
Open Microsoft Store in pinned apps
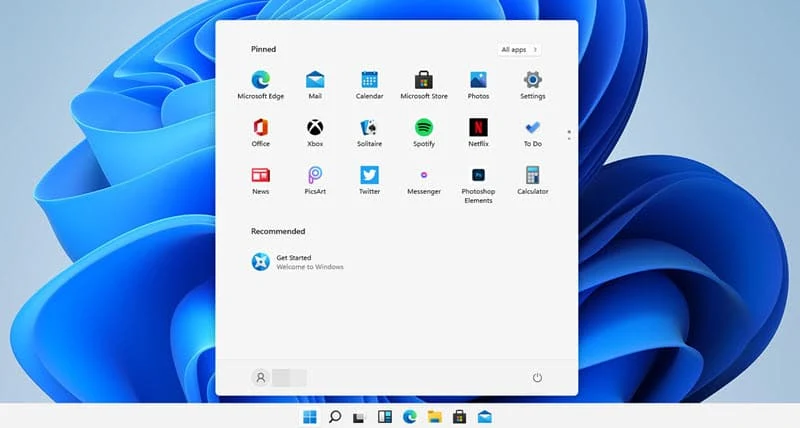click(x=423, y=85)
